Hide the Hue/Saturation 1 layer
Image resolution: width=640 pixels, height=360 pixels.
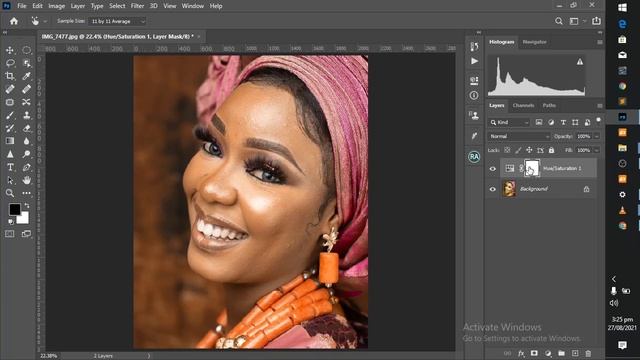(493, 169)
